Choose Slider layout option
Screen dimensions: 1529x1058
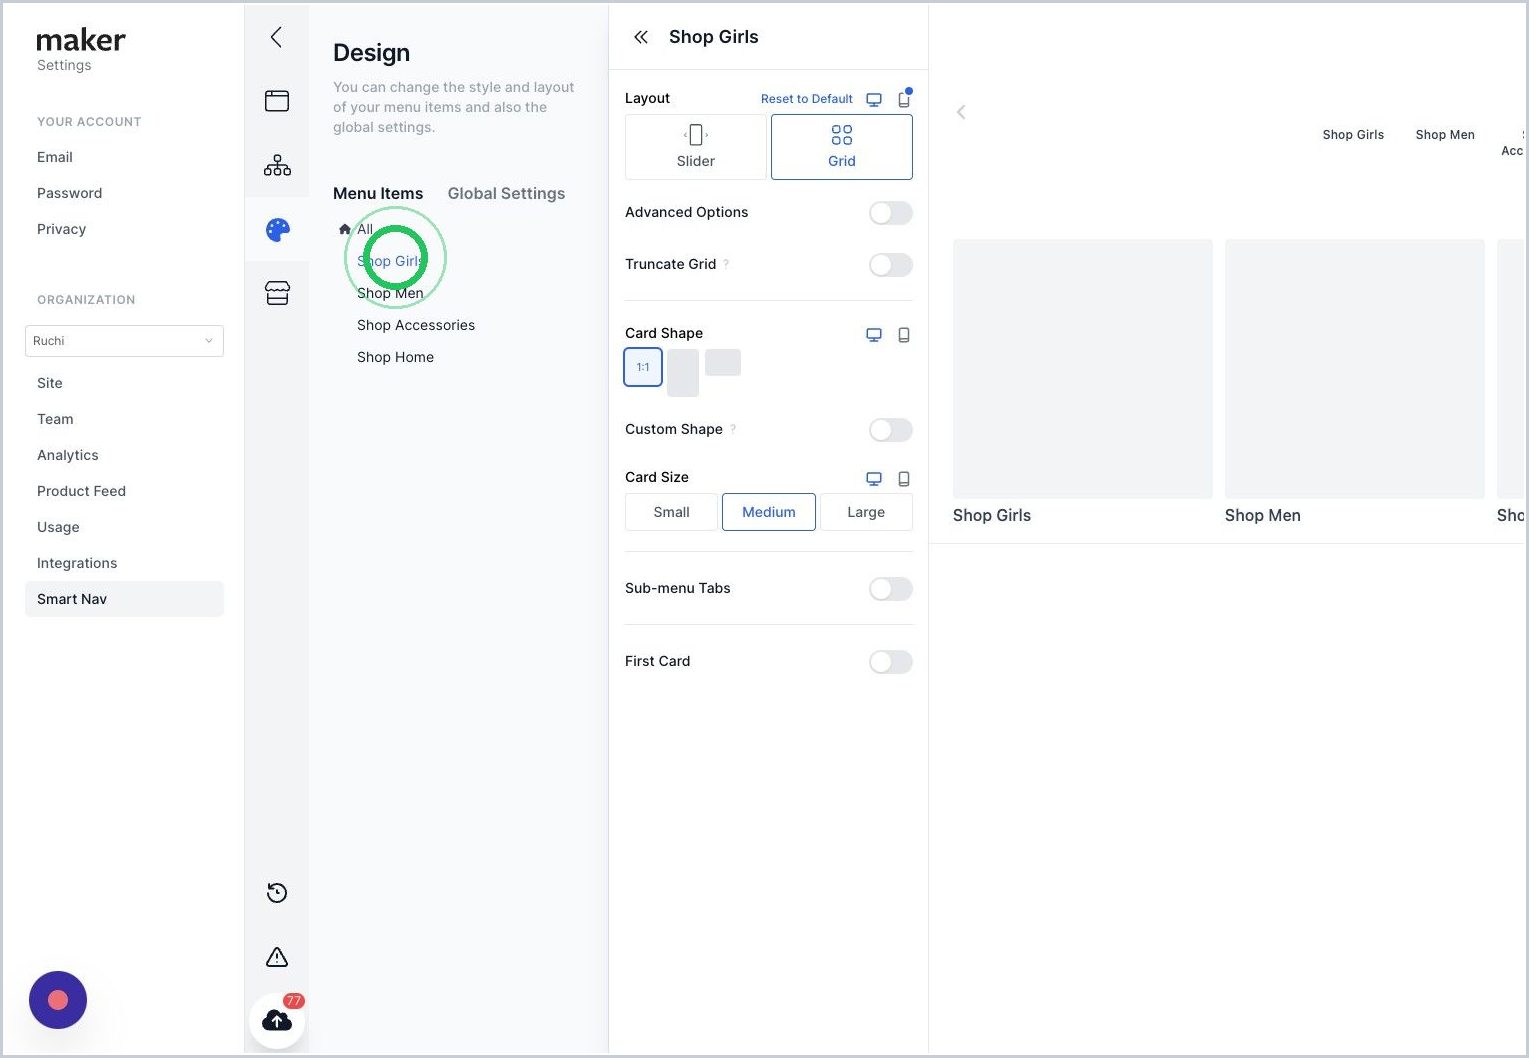point(696,147)
